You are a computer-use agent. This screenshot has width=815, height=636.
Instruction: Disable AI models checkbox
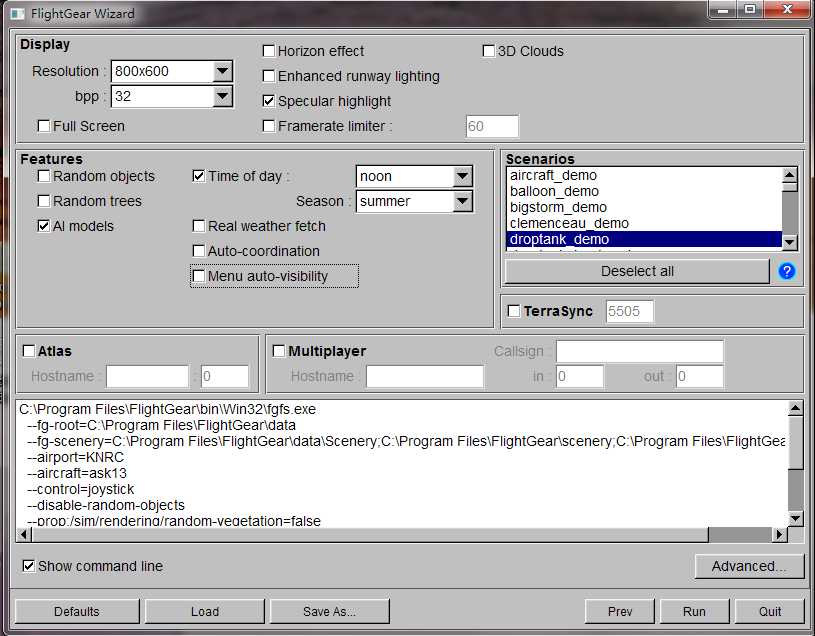(x=44, y=226)
